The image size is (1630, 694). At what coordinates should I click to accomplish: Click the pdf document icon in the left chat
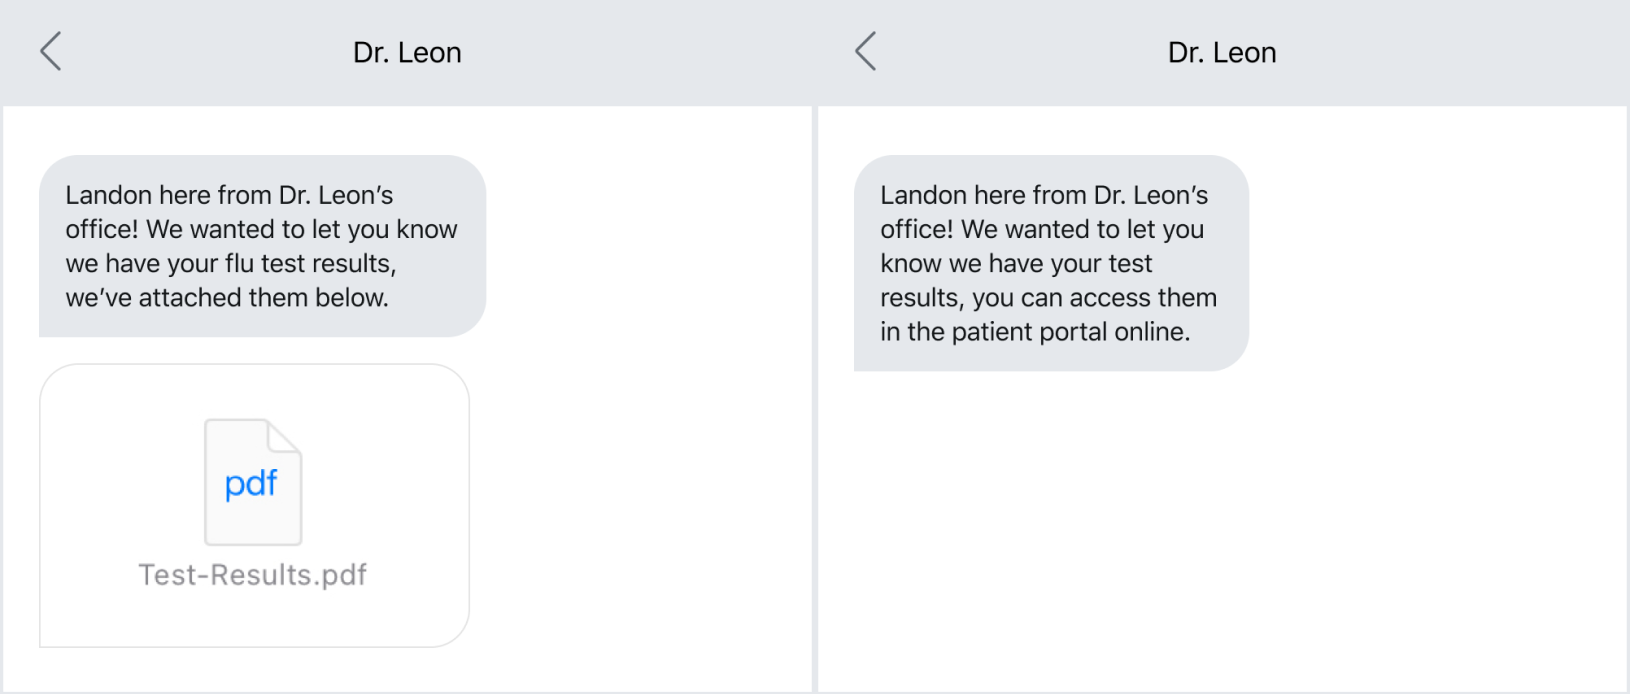253,482
